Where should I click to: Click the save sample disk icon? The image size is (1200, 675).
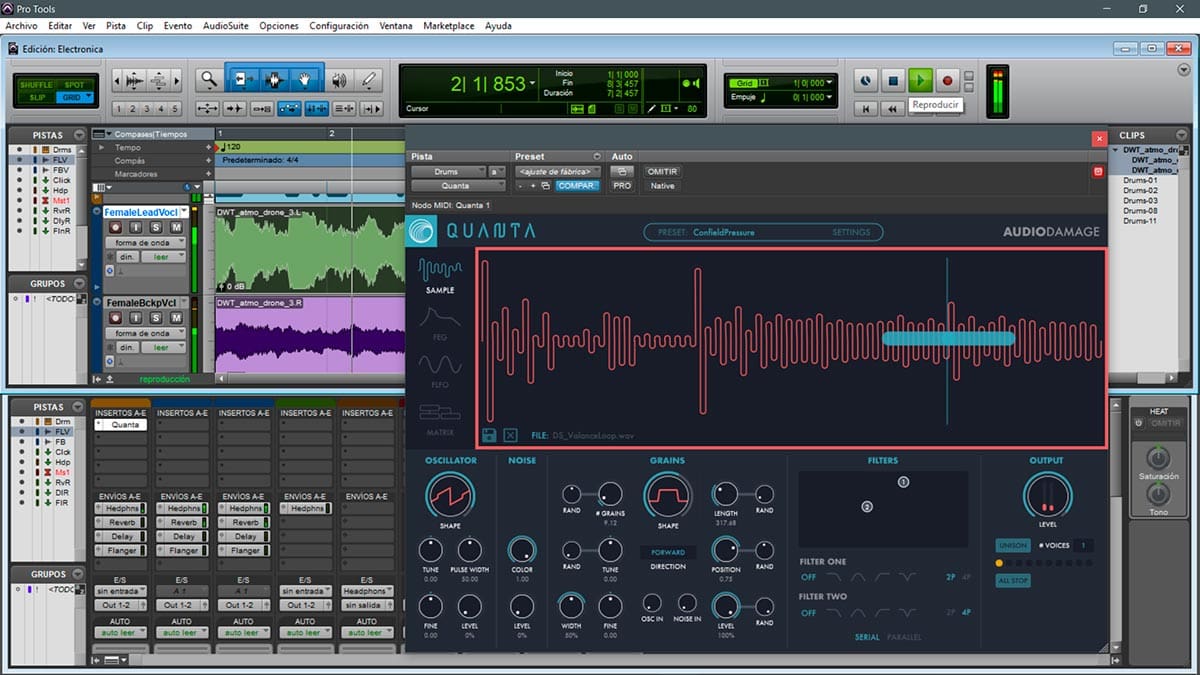tap(490, 435)
